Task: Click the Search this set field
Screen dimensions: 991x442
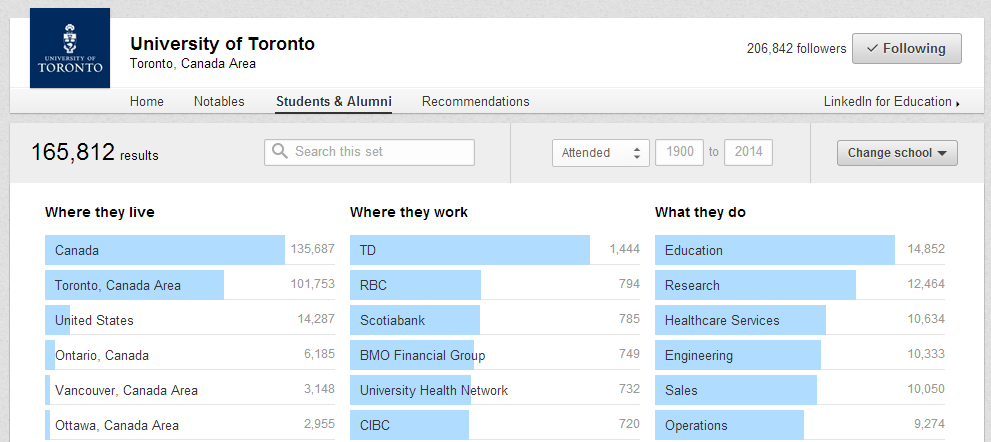Action: 380,152
